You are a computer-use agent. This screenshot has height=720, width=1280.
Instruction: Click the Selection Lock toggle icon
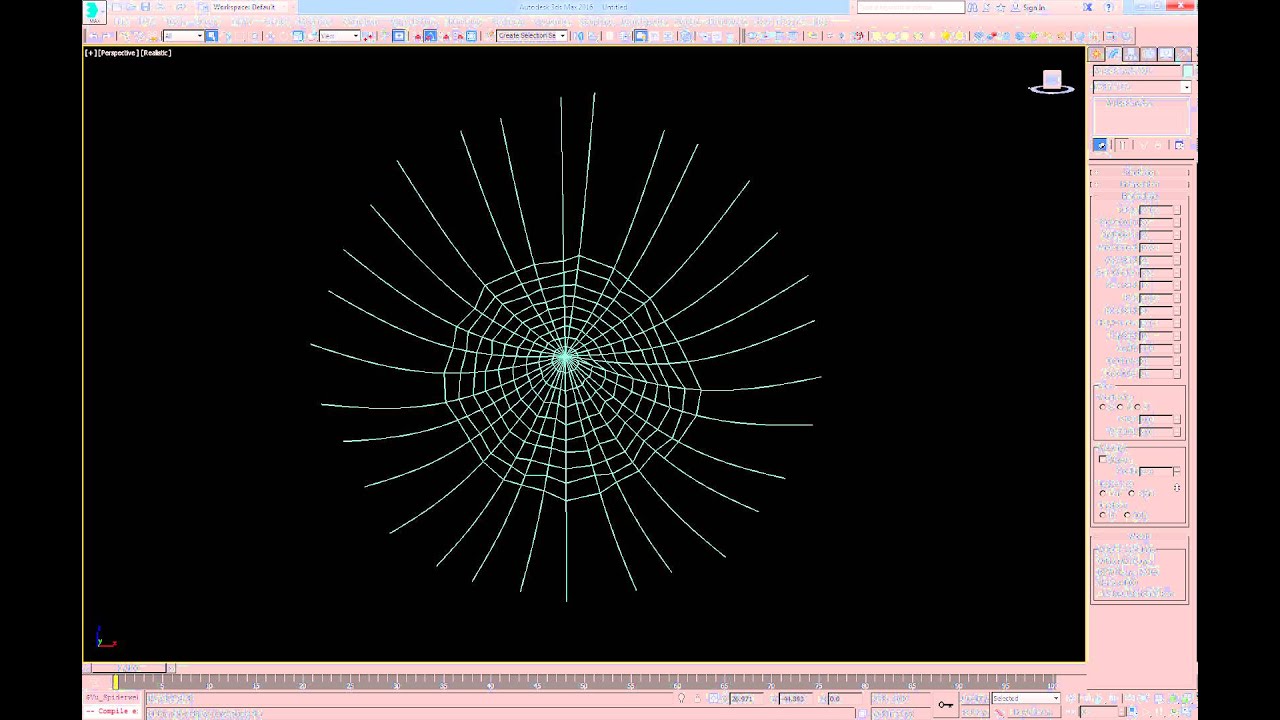(x=698, y=698)
